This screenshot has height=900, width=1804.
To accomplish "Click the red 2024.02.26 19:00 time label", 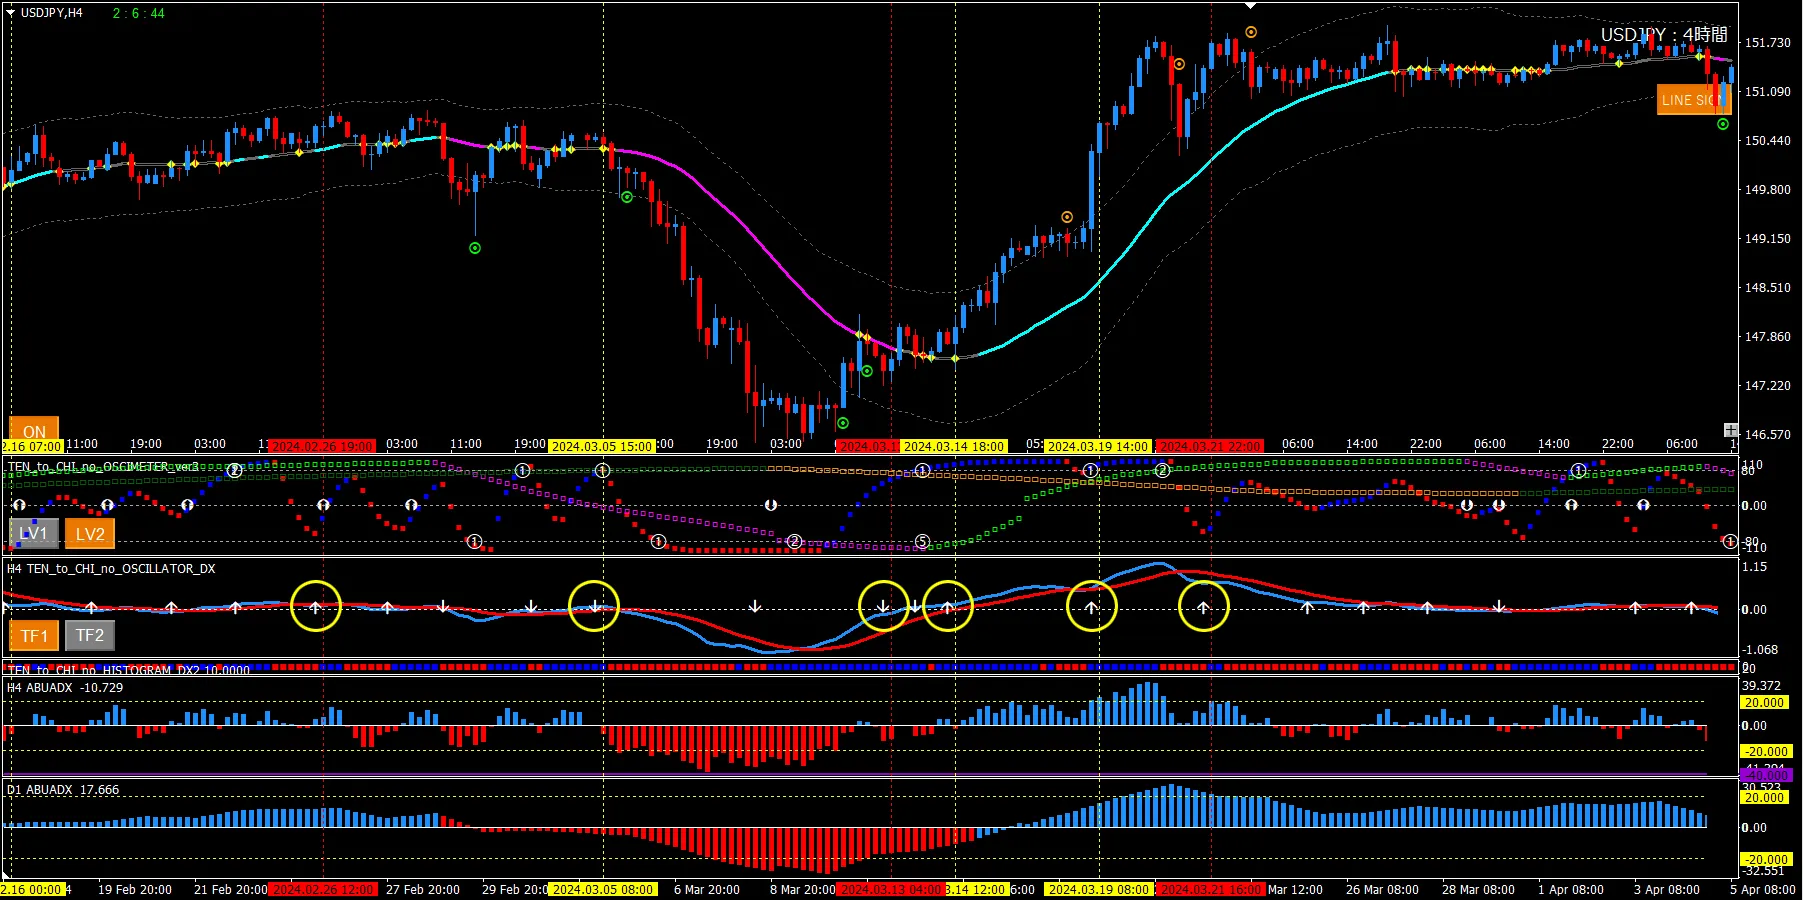I will click(x=322, y=446).
